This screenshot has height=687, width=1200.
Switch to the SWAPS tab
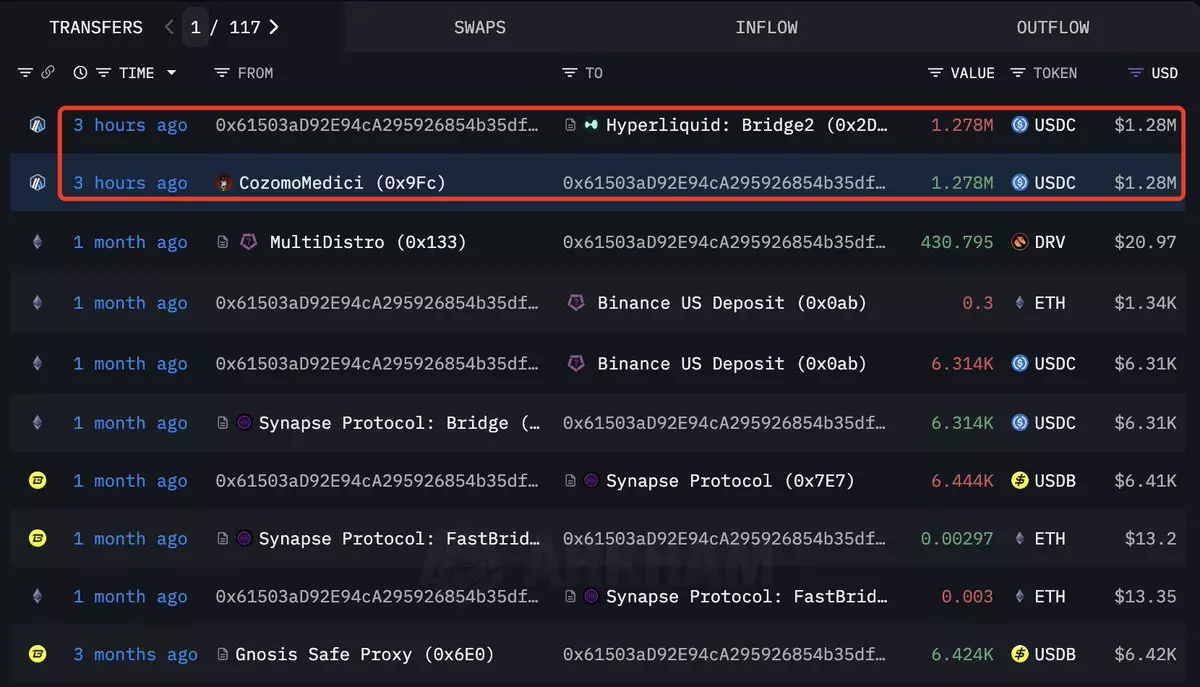(x=479, y=27)
